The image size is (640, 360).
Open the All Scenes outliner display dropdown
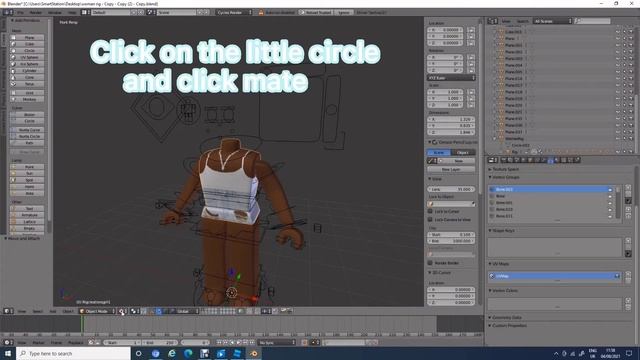point(553,21)
